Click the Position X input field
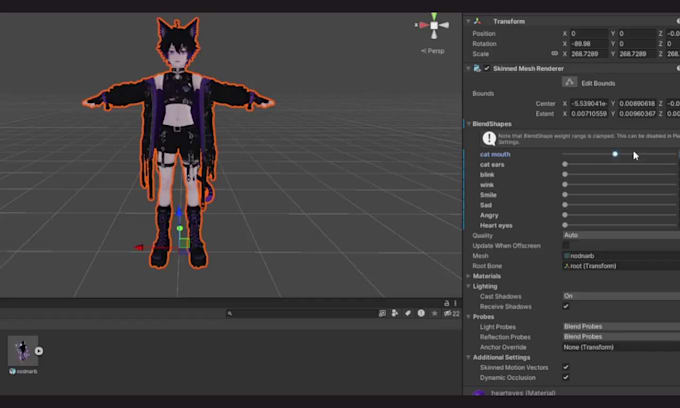 point(588,33)
